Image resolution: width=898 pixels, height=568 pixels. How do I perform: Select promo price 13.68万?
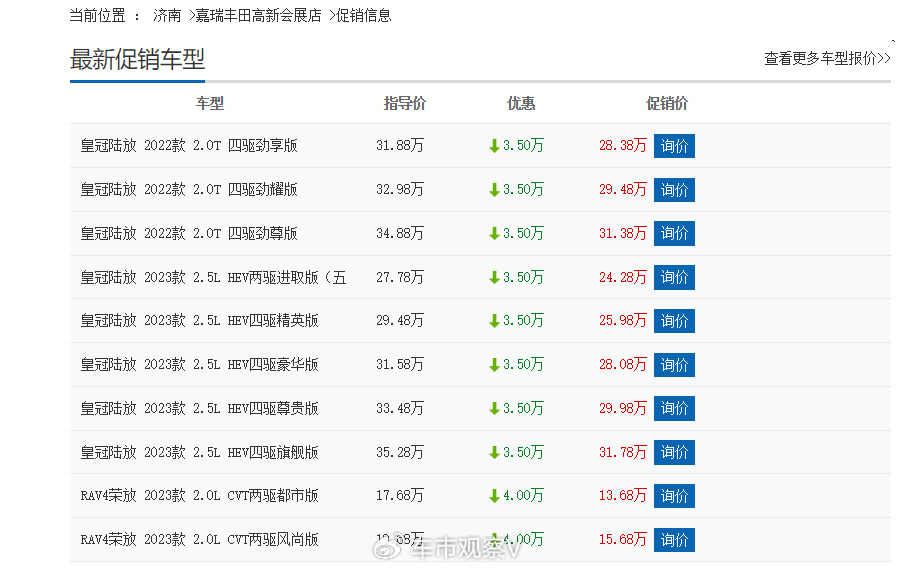[x=623, y=495]
